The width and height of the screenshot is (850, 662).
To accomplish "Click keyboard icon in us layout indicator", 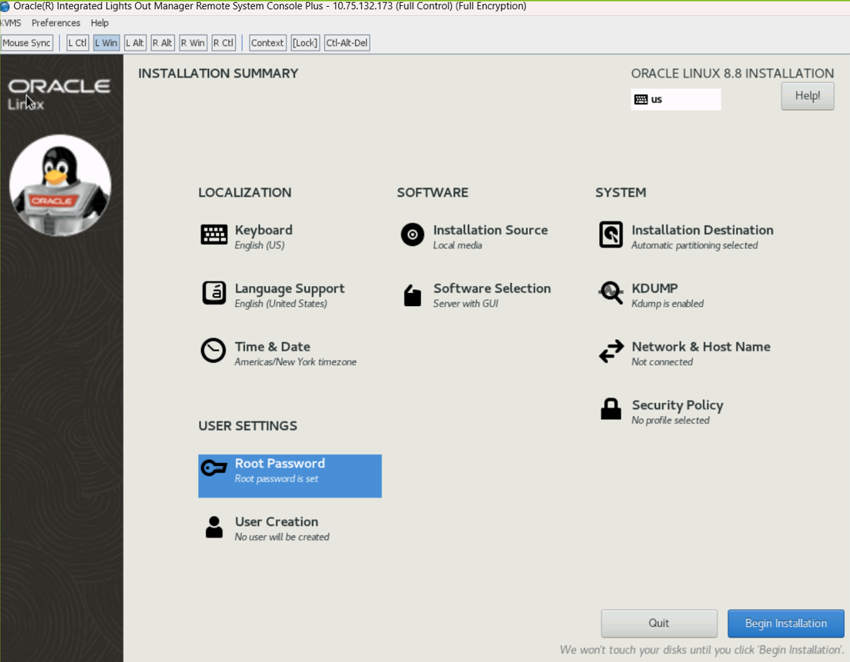I will [641, 99].
